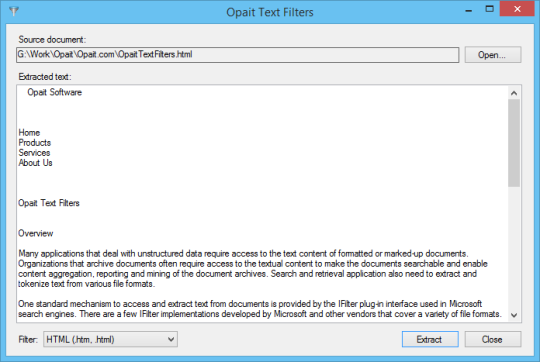
Task: Click the 'Extracted text:' label
Action: [45, 76]
